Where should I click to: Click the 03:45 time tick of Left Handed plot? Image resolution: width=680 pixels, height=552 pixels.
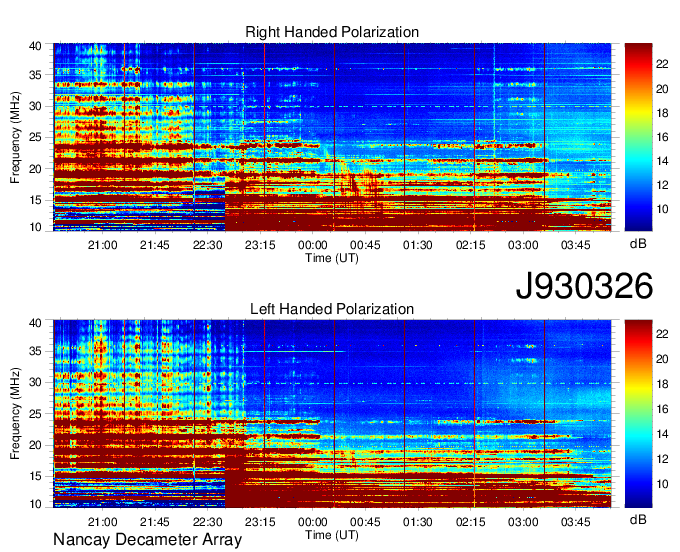click(x=575, y=522)
